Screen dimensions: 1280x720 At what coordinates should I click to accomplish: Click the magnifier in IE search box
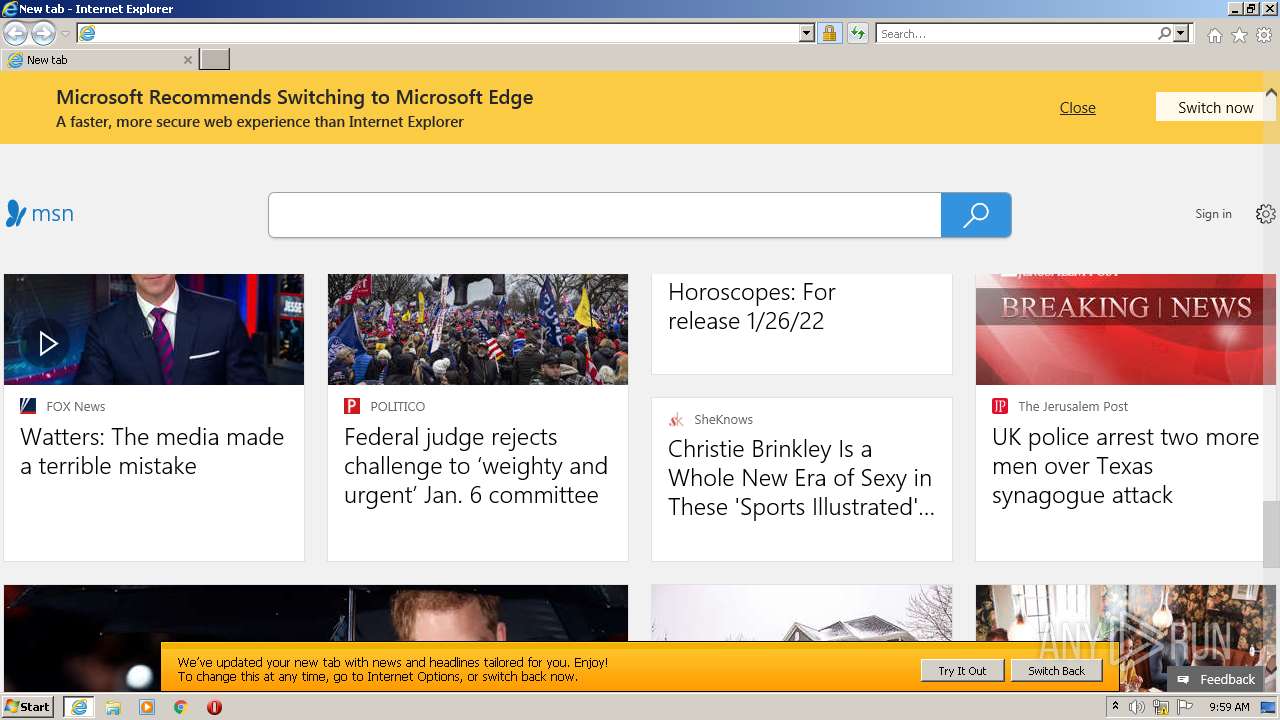[1164, 33]
